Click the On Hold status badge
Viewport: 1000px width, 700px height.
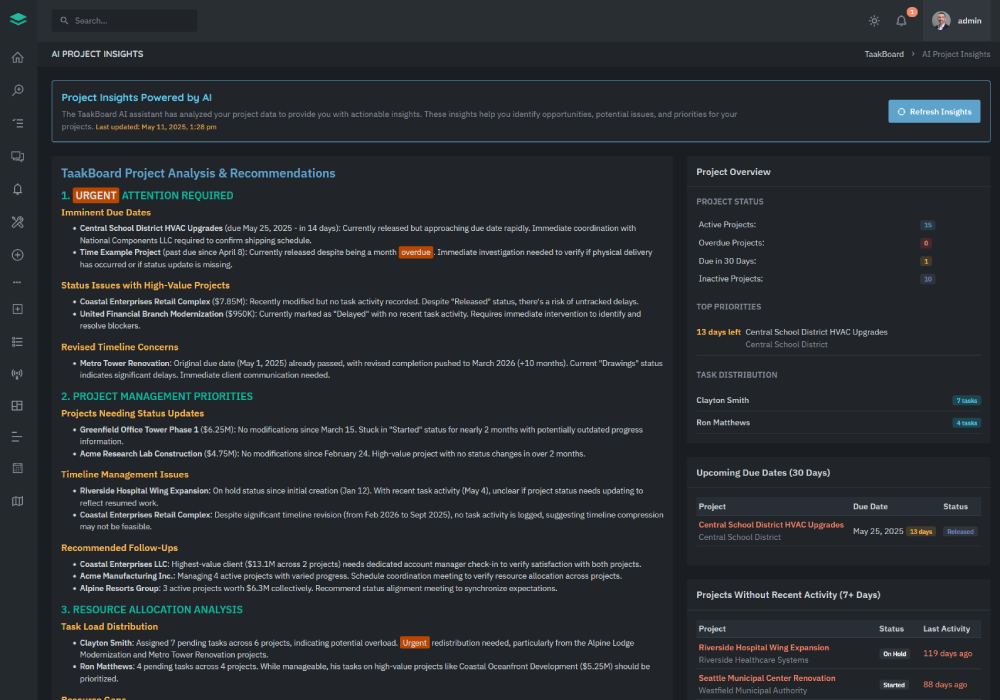pos(894,654)
